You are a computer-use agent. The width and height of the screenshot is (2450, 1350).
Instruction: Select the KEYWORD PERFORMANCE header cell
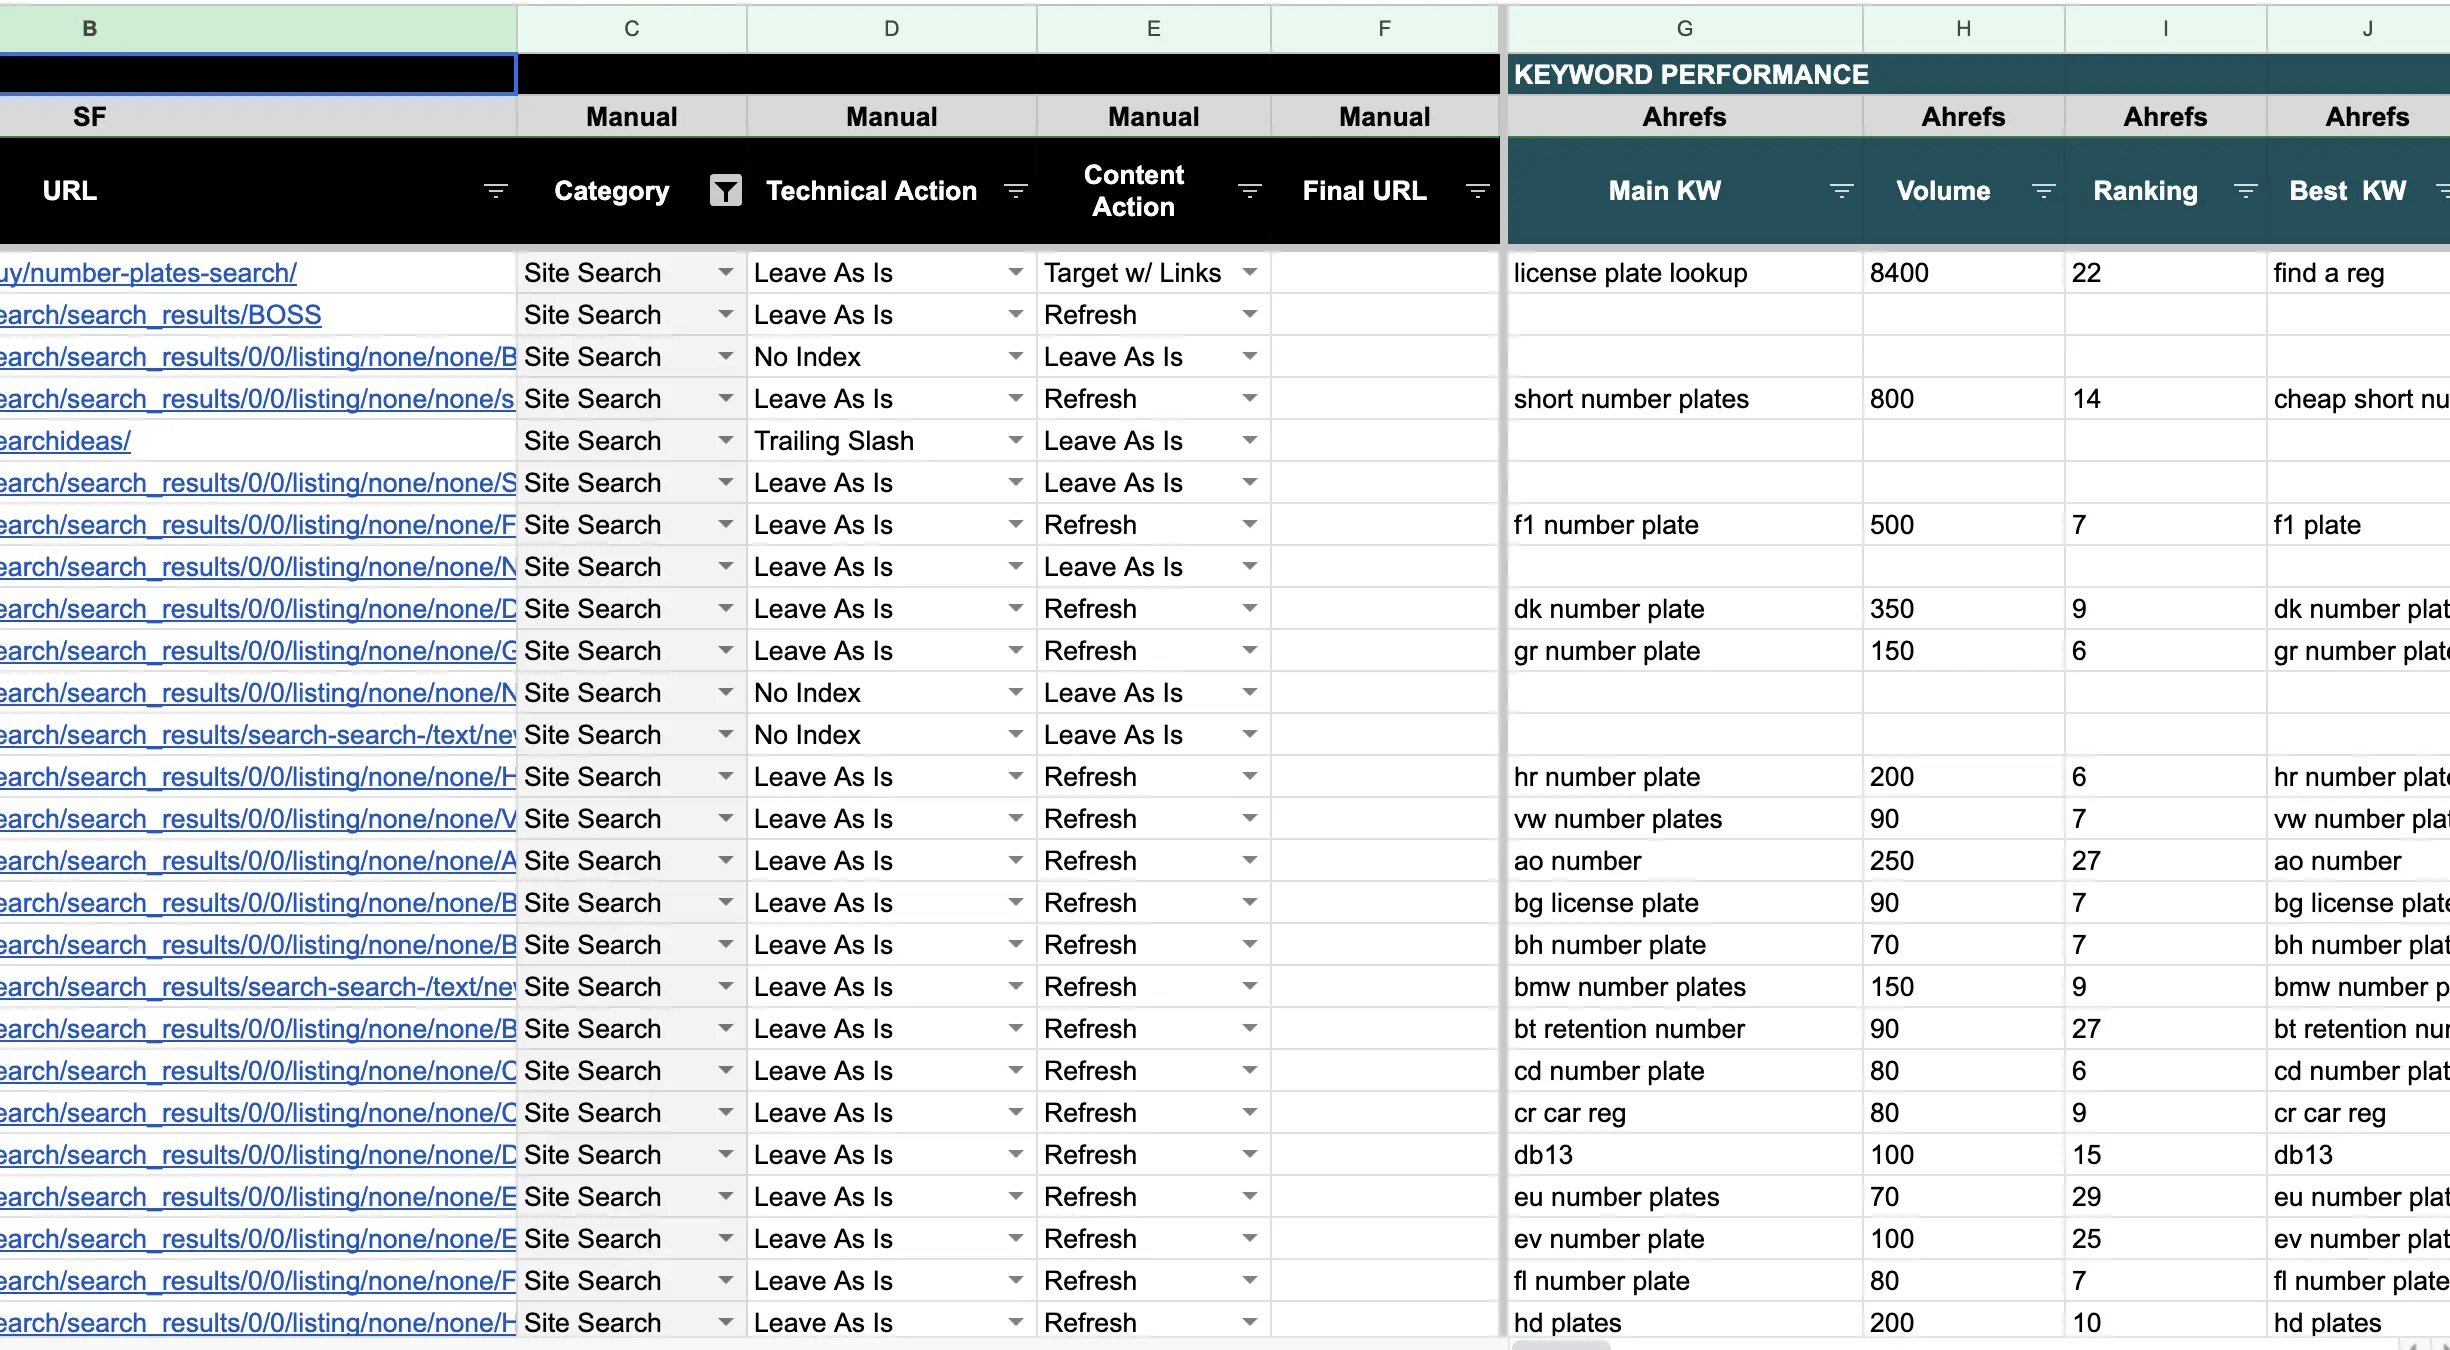click(x=1685, y=74)
